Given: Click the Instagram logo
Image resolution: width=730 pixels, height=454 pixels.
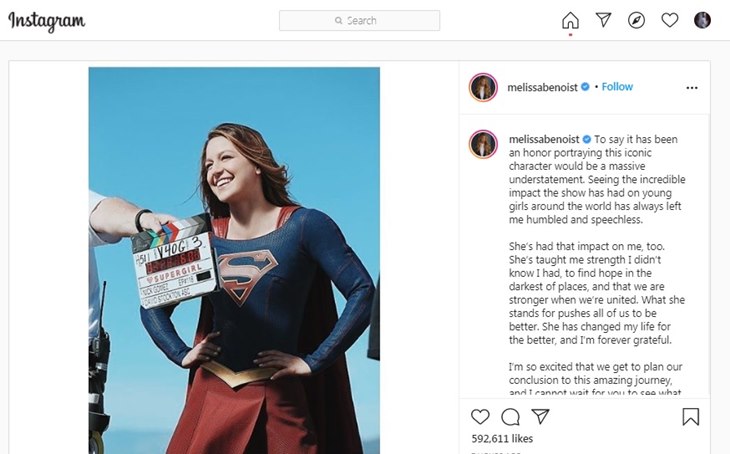Looking at the screenshot, I should tap(47, 20).
